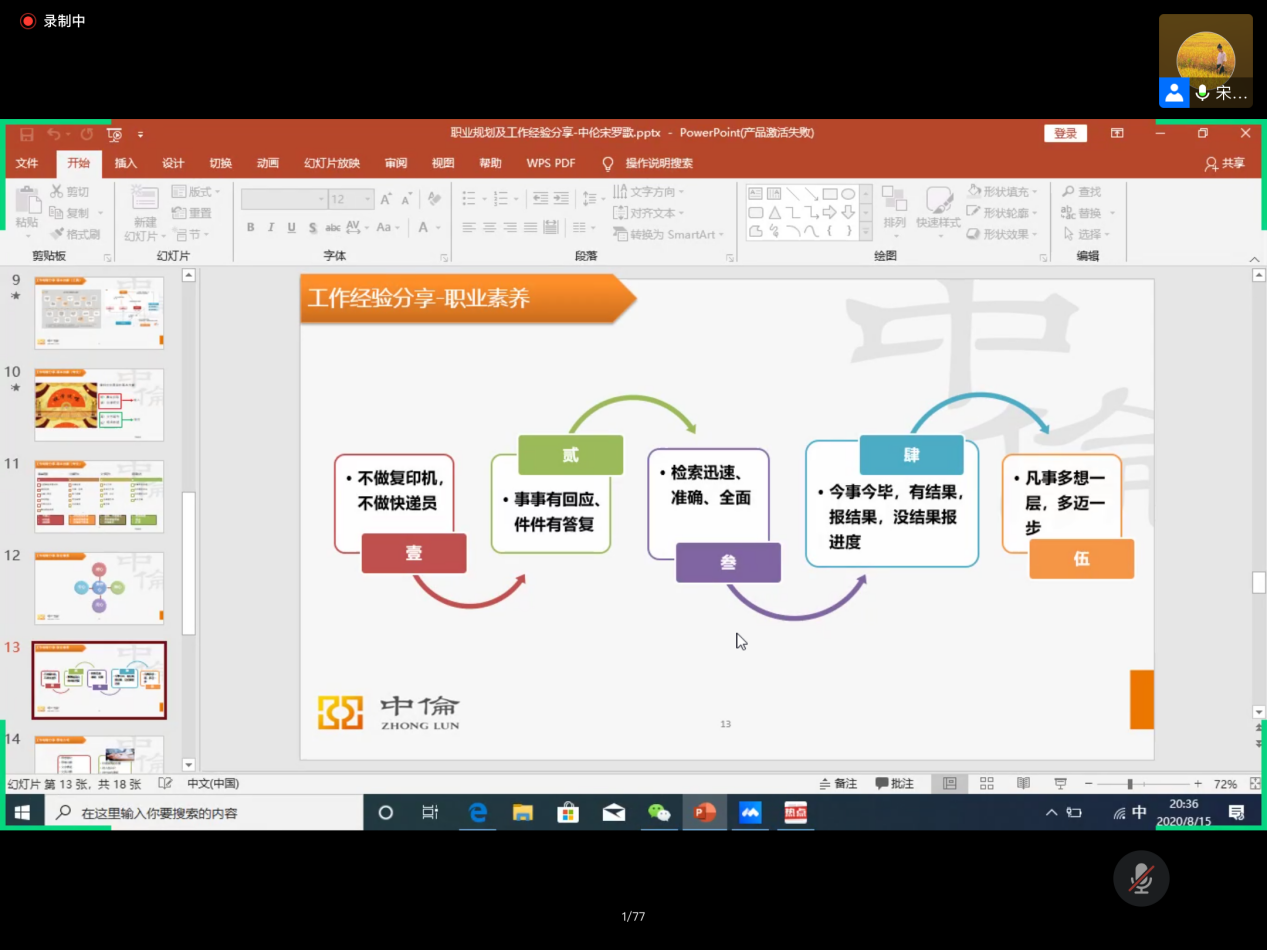Click the Save icon in title bar
The image size is (1267, 950).
click(27, 134)
